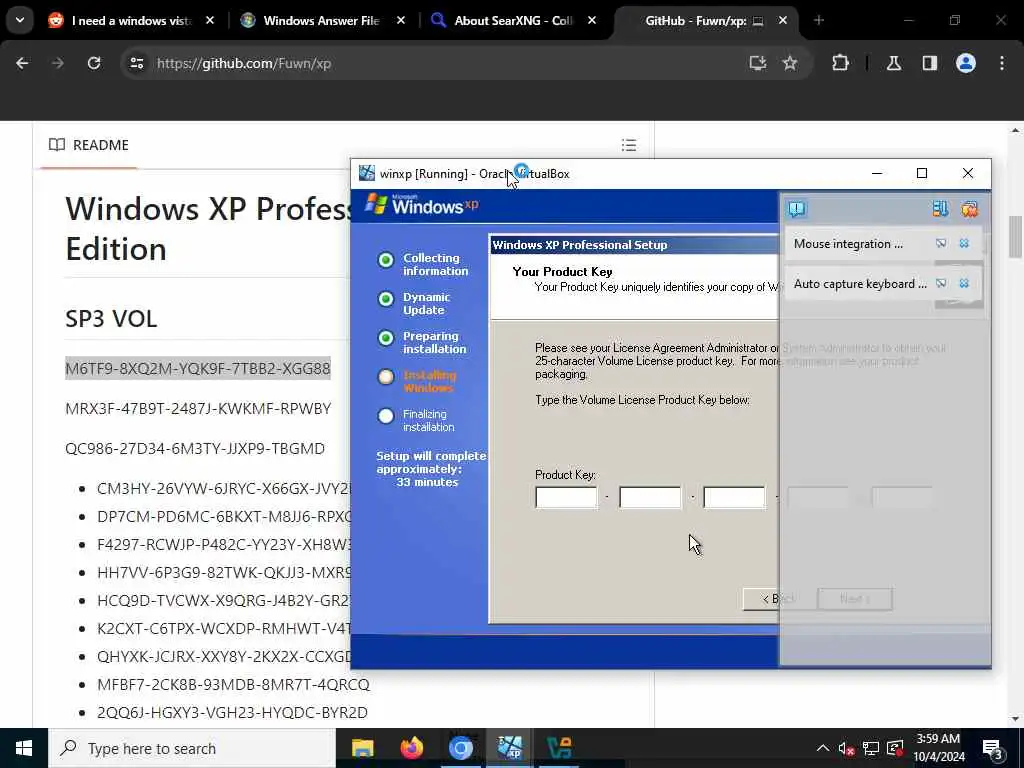Click the page scrollbar down arrow
This screenshot has width=1024, height=768.
[1015, 719]
